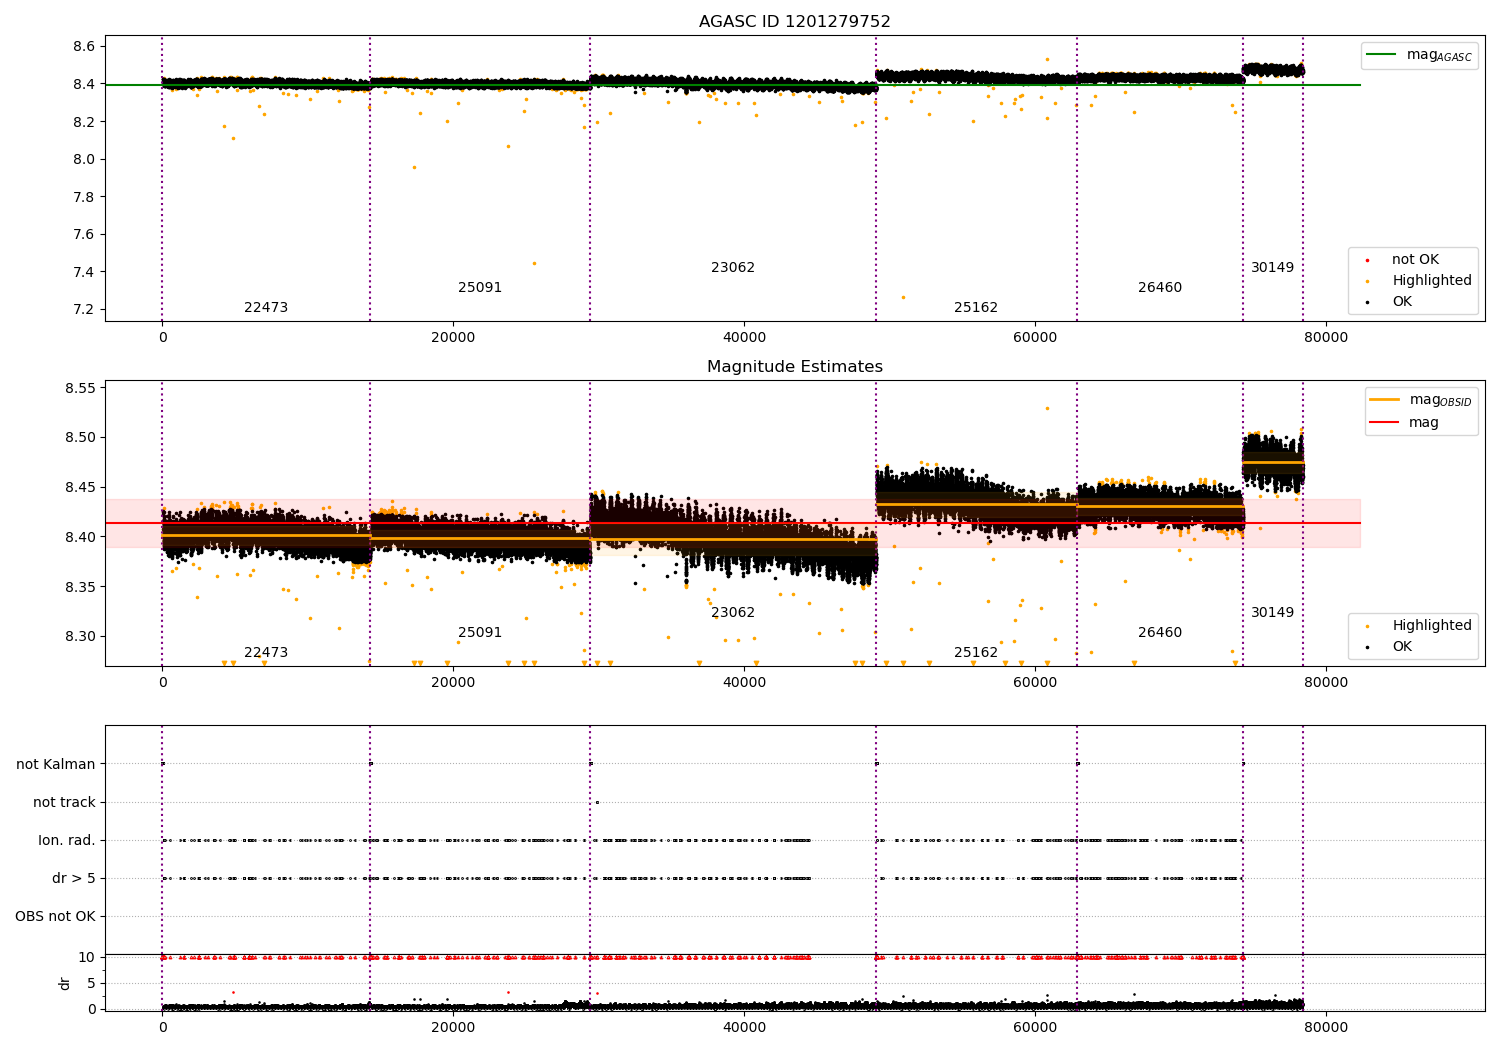Click obsid label 22473 in AGASC ID plot

(266, 308)
